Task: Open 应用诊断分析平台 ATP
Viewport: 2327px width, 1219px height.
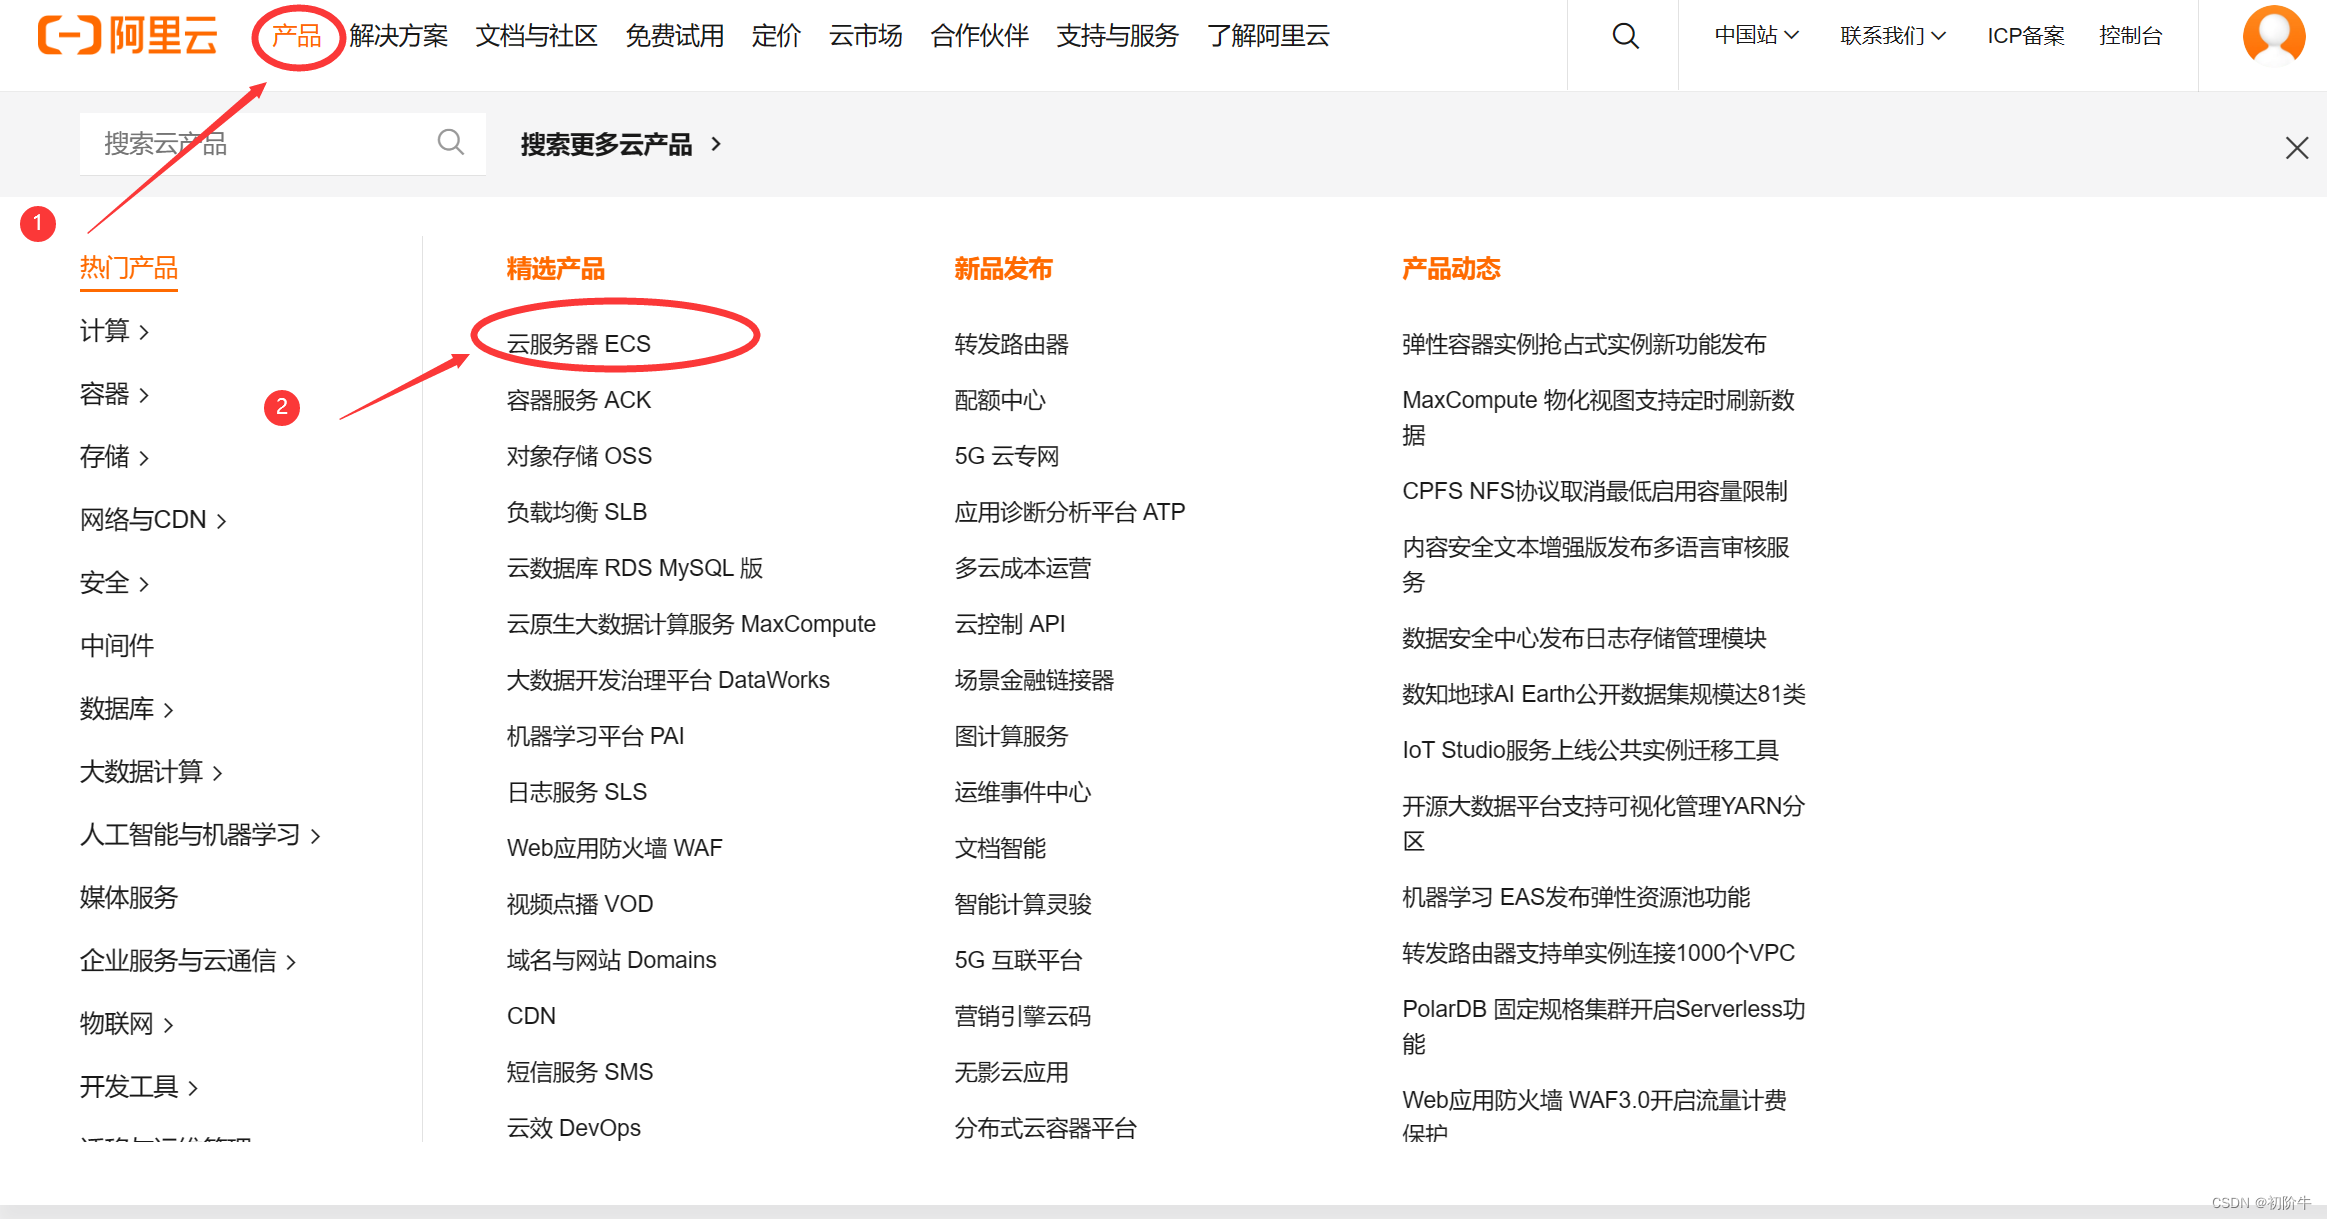Action: pos(1070,512)
